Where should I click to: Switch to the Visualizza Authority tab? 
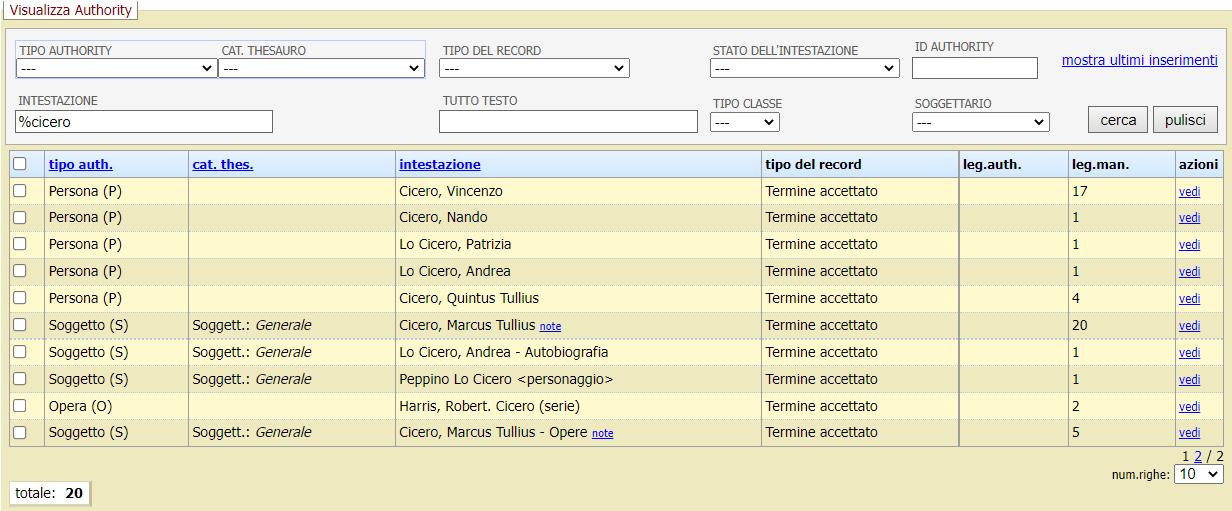(x=70, y=10)
